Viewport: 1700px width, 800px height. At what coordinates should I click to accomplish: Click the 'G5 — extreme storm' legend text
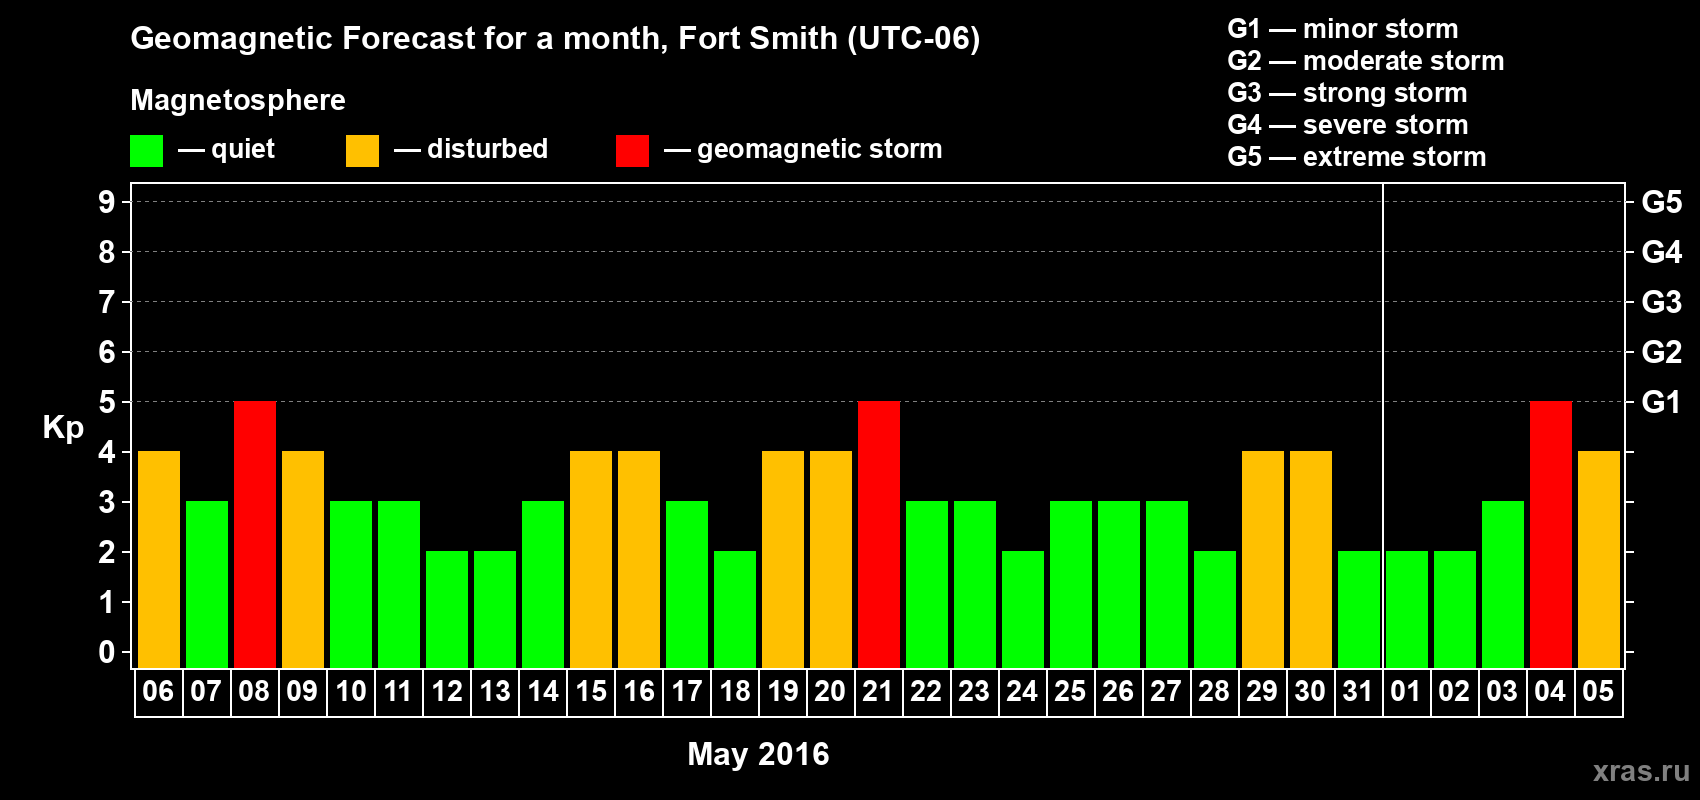1357,157
